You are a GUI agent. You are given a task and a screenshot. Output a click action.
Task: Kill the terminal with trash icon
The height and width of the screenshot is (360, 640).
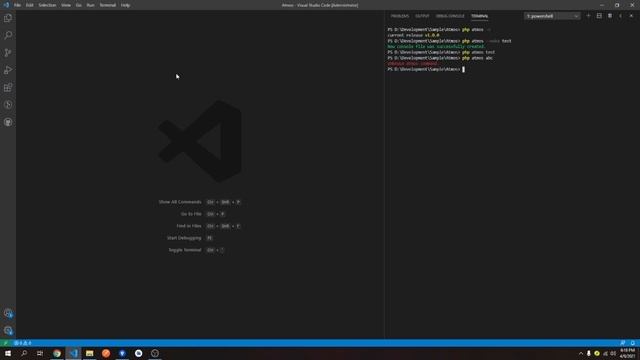[x=610, y=16]
